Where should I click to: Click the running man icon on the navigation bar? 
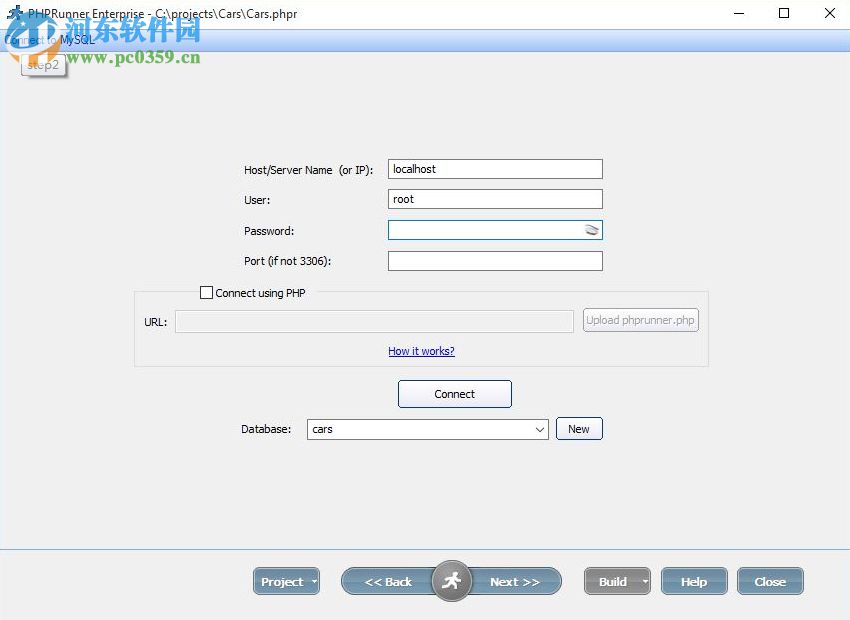451,581
